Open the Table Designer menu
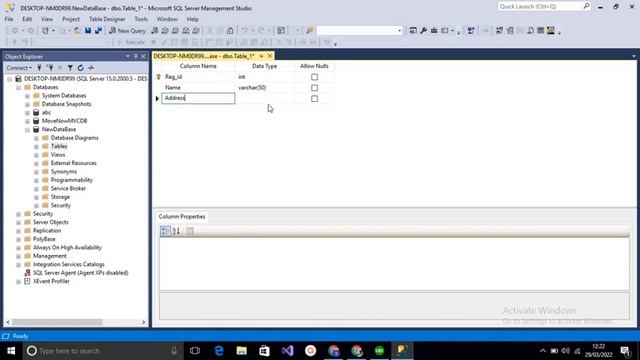 (x=107, y=19)
